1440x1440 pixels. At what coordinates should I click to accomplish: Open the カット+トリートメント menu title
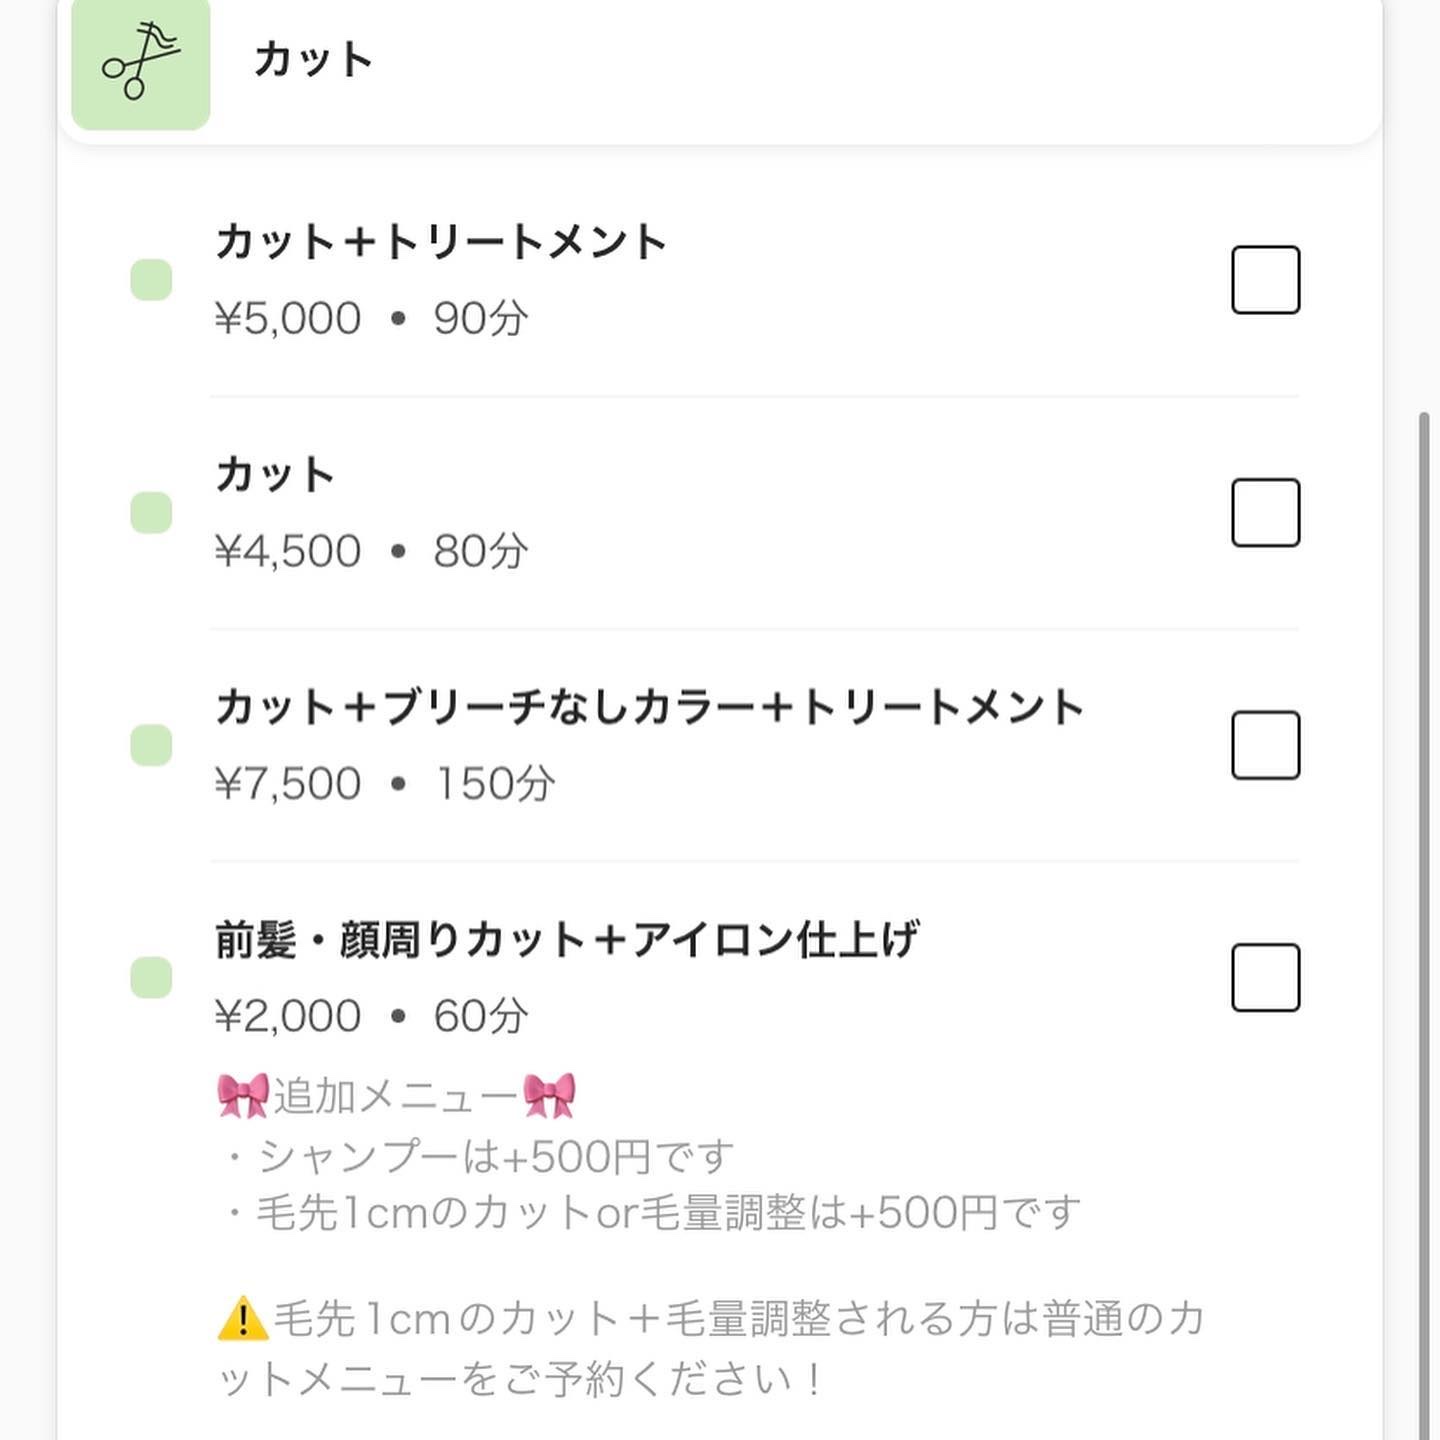[x=441, y=242]
